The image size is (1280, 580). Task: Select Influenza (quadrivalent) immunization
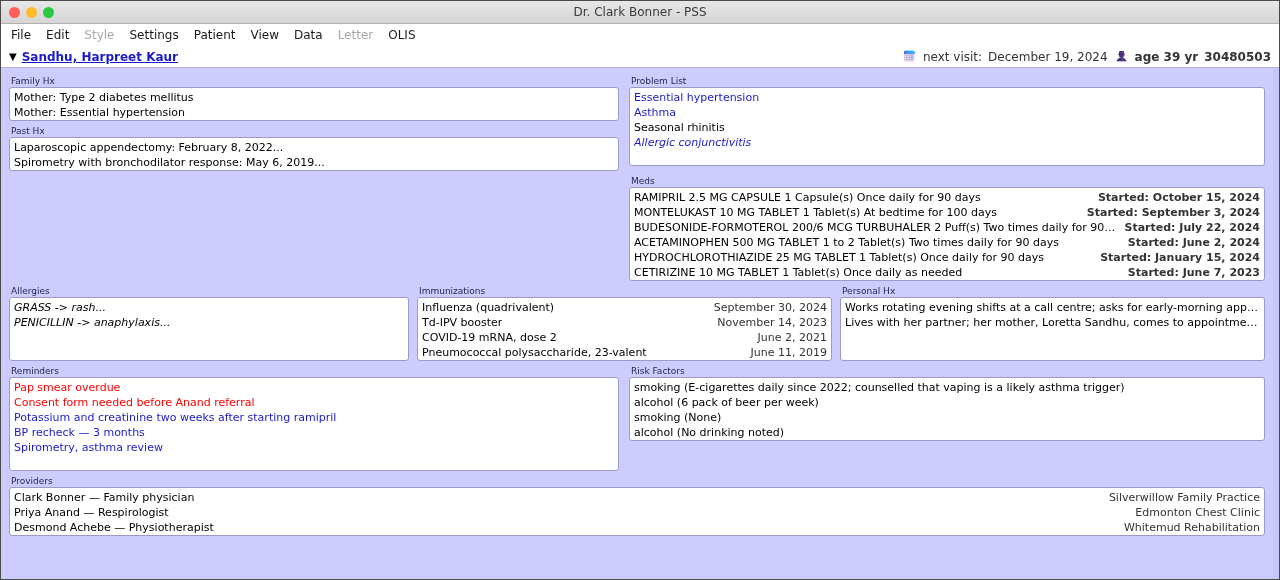tap(624, 308)
